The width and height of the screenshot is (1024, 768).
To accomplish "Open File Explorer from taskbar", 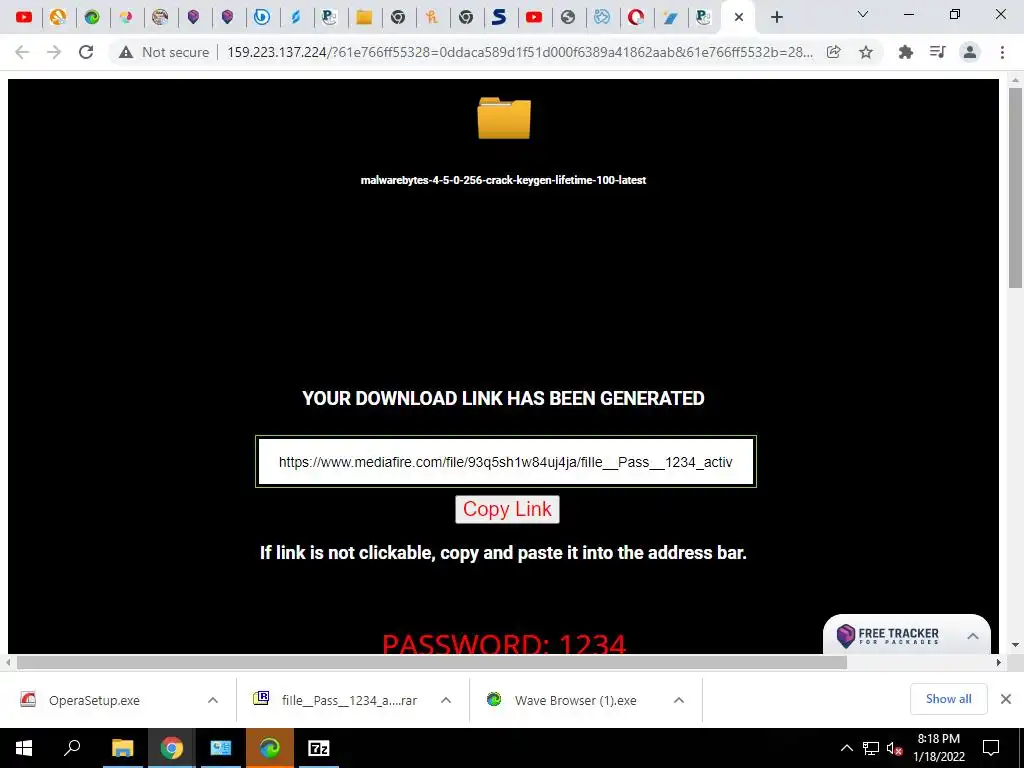I will pyautogui.click(x=122, y=748).
